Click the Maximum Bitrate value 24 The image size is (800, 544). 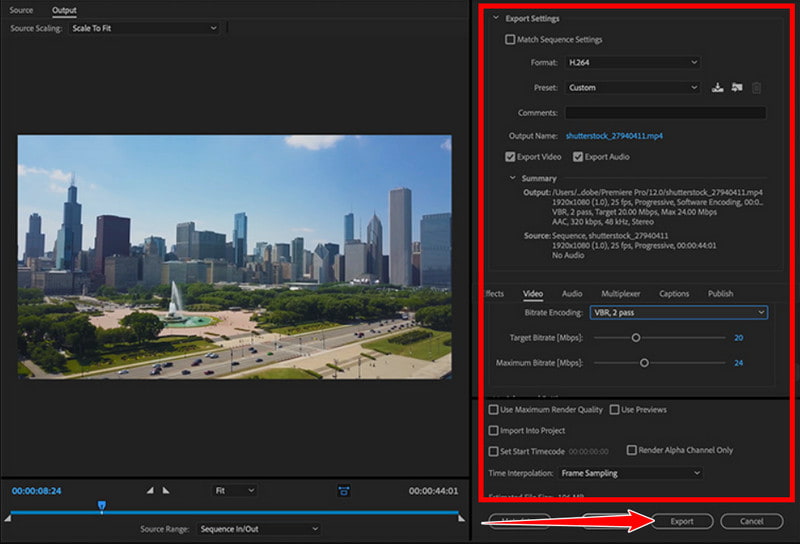738,363
